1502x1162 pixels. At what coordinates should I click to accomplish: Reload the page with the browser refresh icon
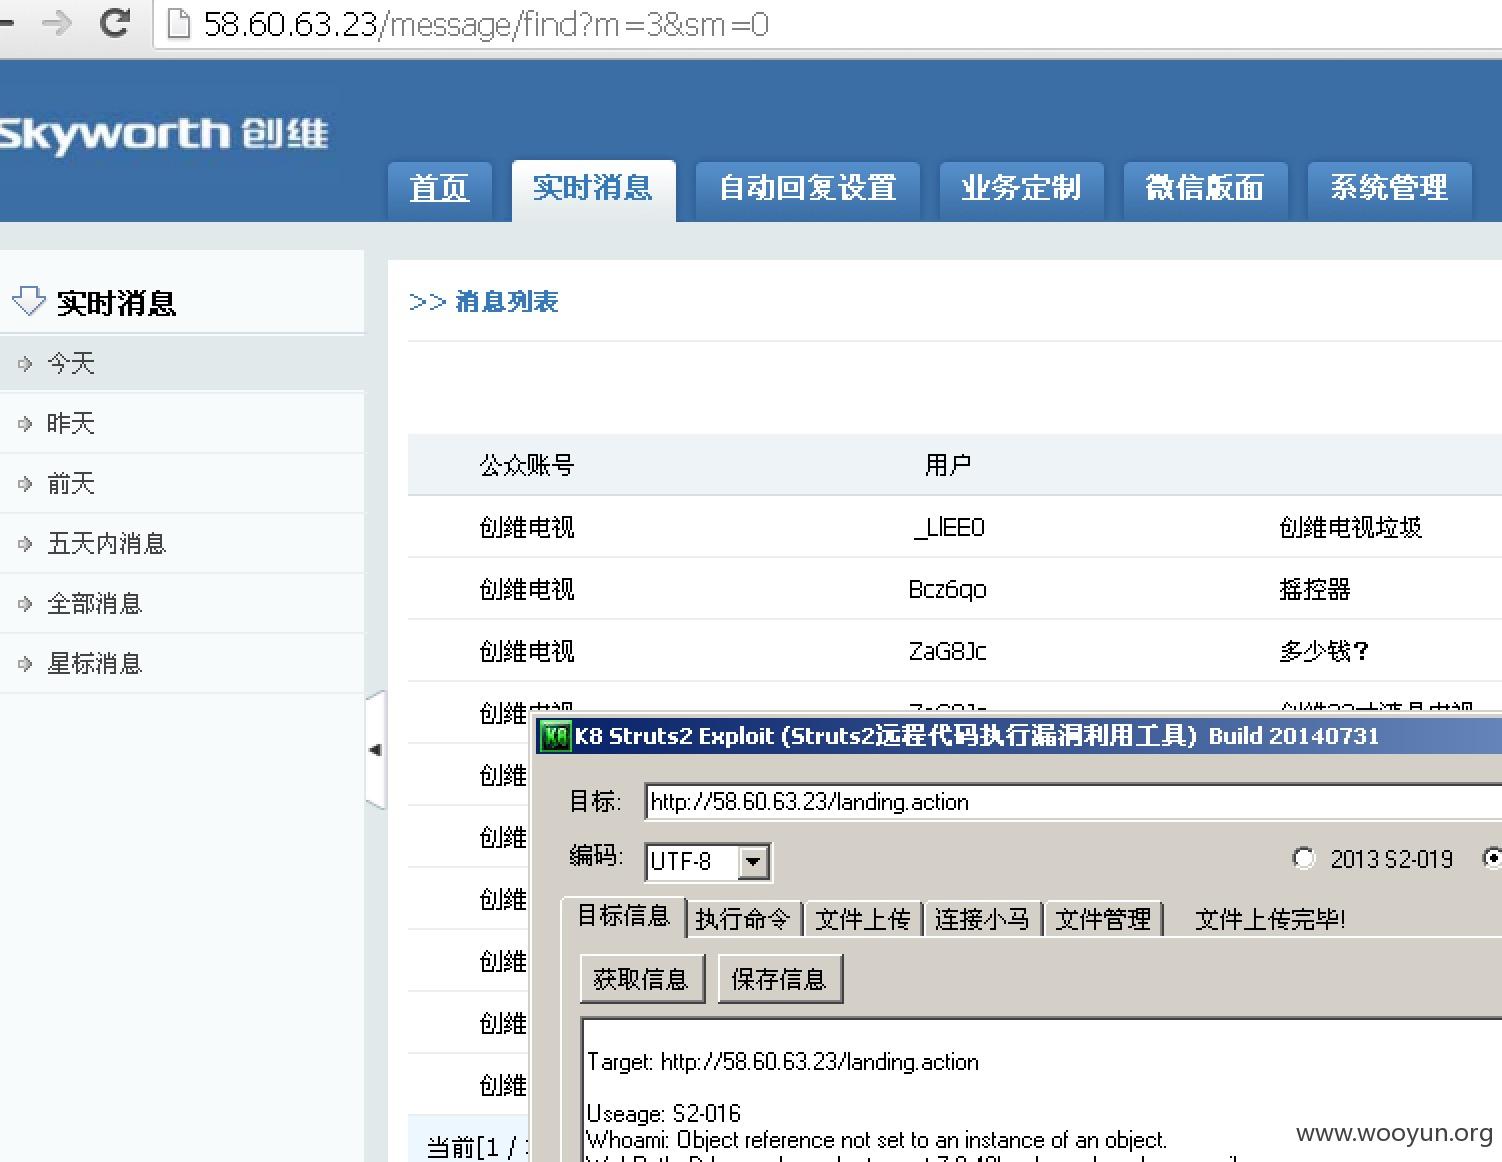pyautogui.click(x=115, y=22)
